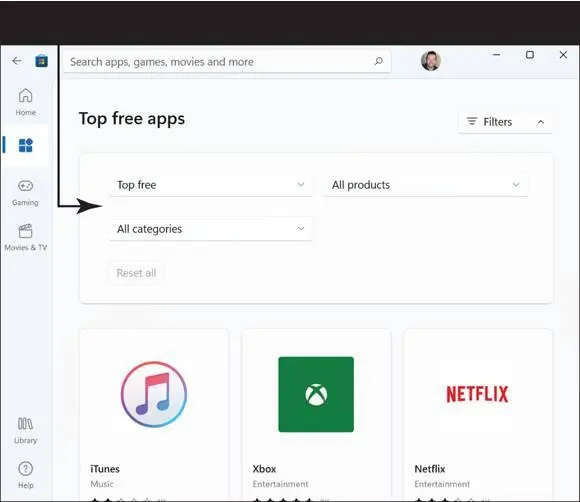Maximize the Store window

(530, 55)
